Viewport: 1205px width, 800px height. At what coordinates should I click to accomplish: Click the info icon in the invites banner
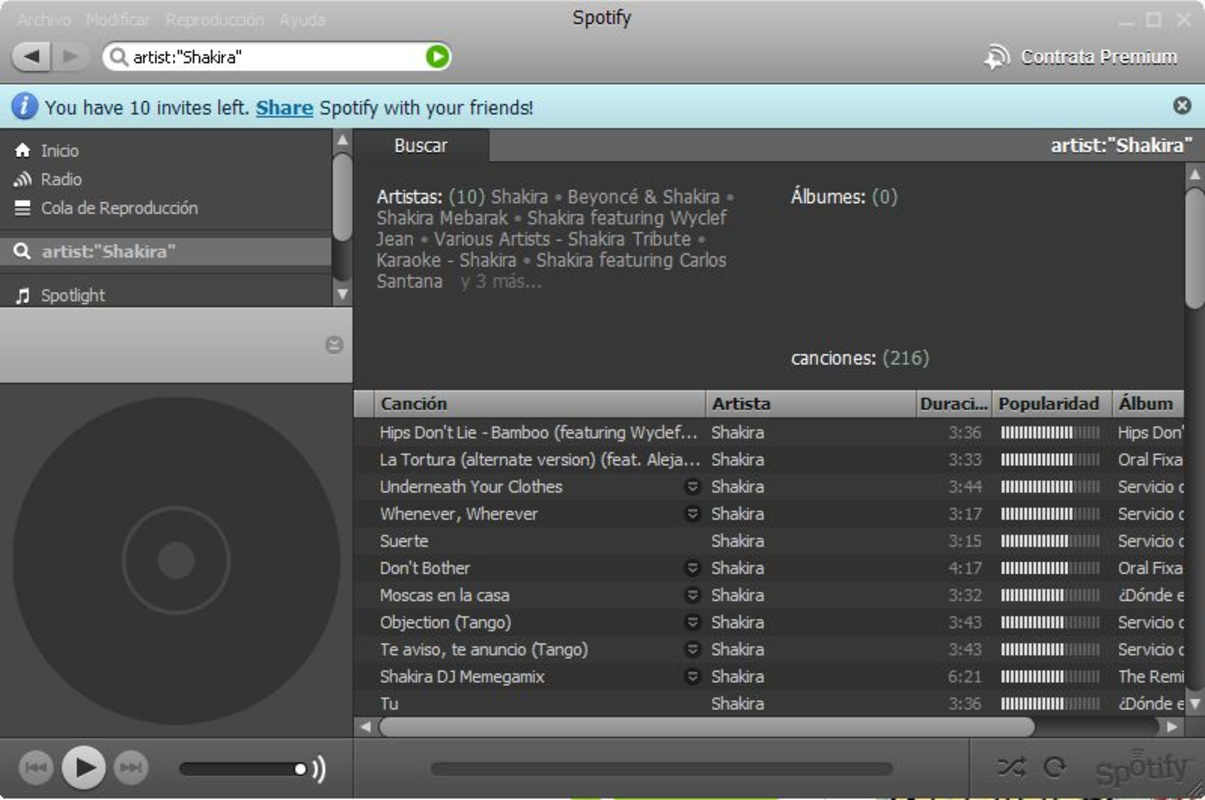[x=23, y=106]
